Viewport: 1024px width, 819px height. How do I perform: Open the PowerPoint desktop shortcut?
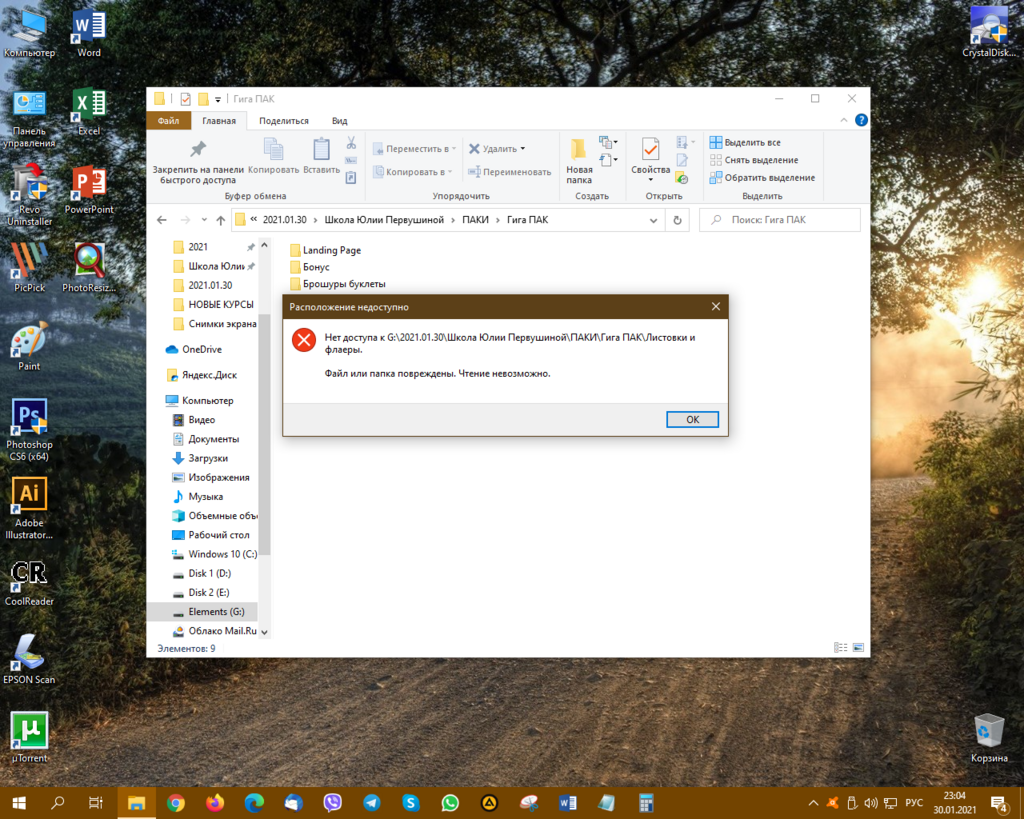point(89,190)
